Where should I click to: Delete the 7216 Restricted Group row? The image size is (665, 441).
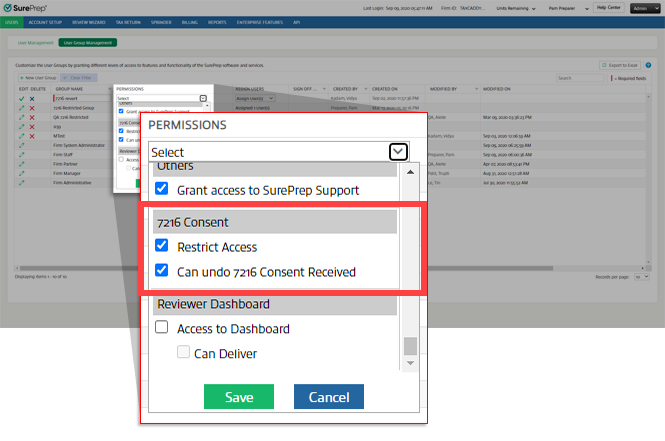32,107
